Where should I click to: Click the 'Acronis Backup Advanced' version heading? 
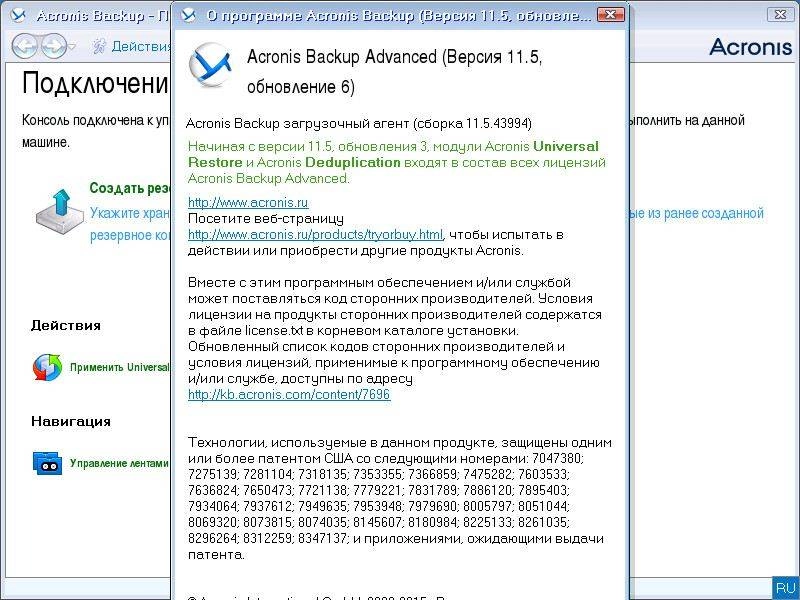click(394, 71)
